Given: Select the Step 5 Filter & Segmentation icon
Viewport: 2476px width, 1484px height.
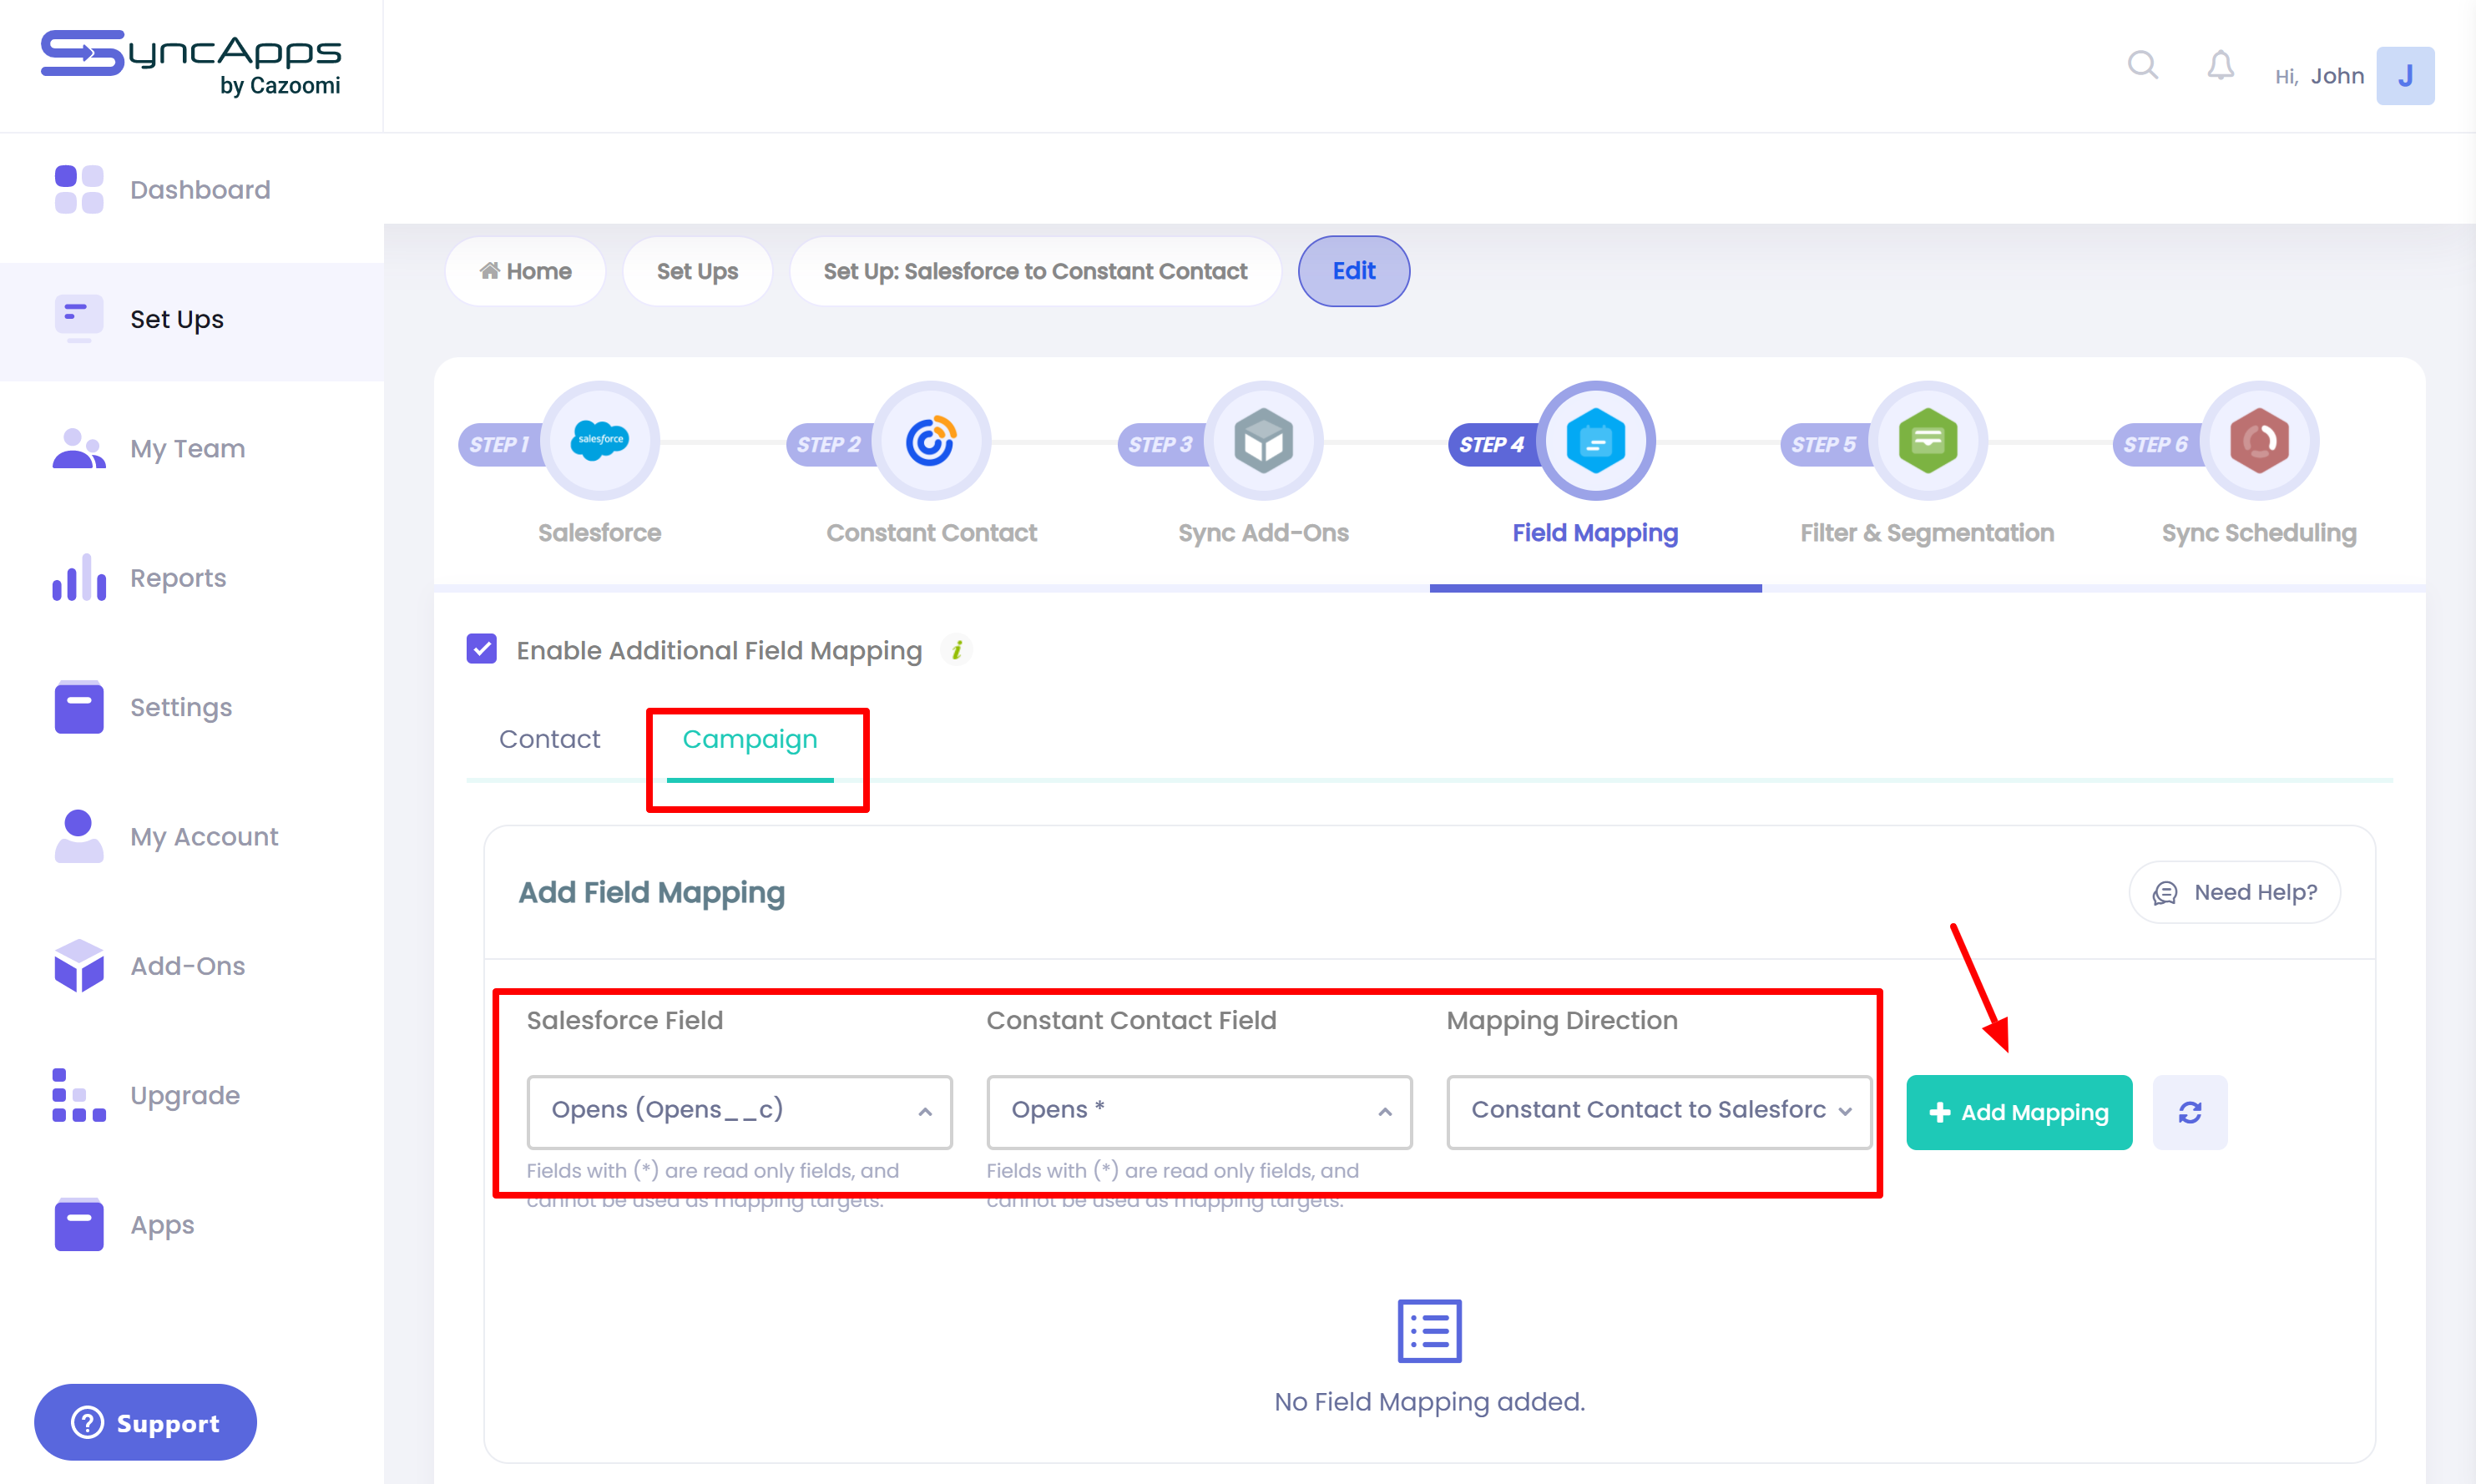Looking at the screenshot, I should [1927, 441].
